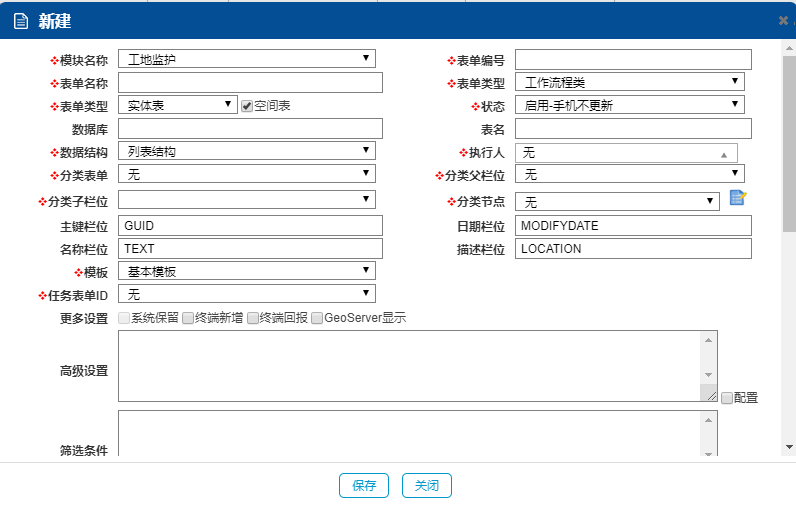This screenshot has width=796, height=505.
Task: Click the document icon beside 新建 title
Action: [20, 21]
